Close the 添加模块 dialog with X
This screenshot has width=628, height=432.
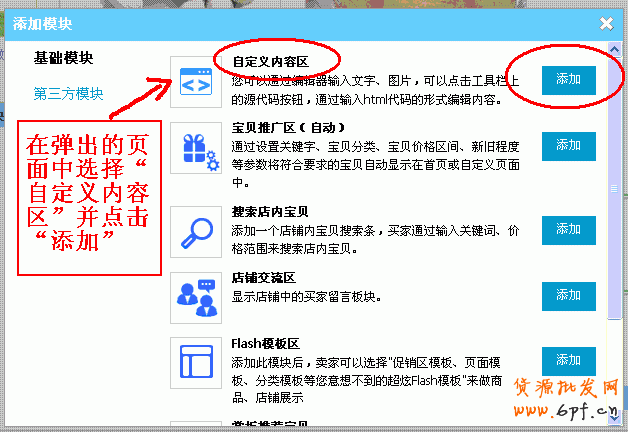pyautogui.click(x=606, y=24)
